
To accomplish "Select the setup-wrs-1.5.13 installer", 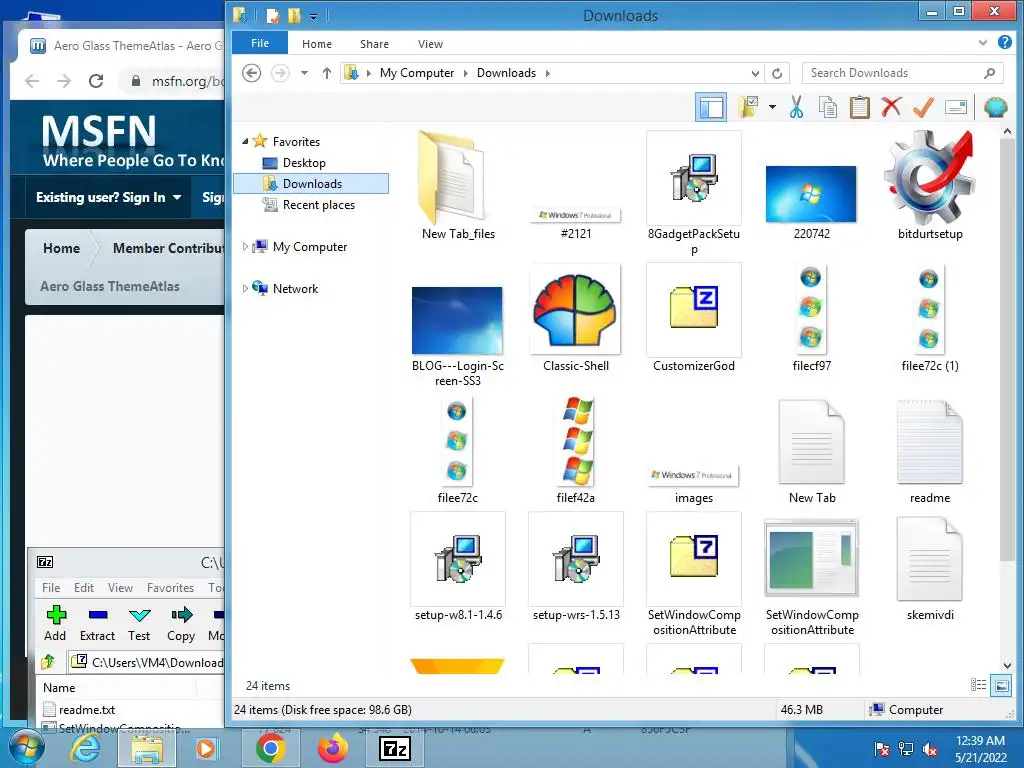I will [x=575, y=567].
